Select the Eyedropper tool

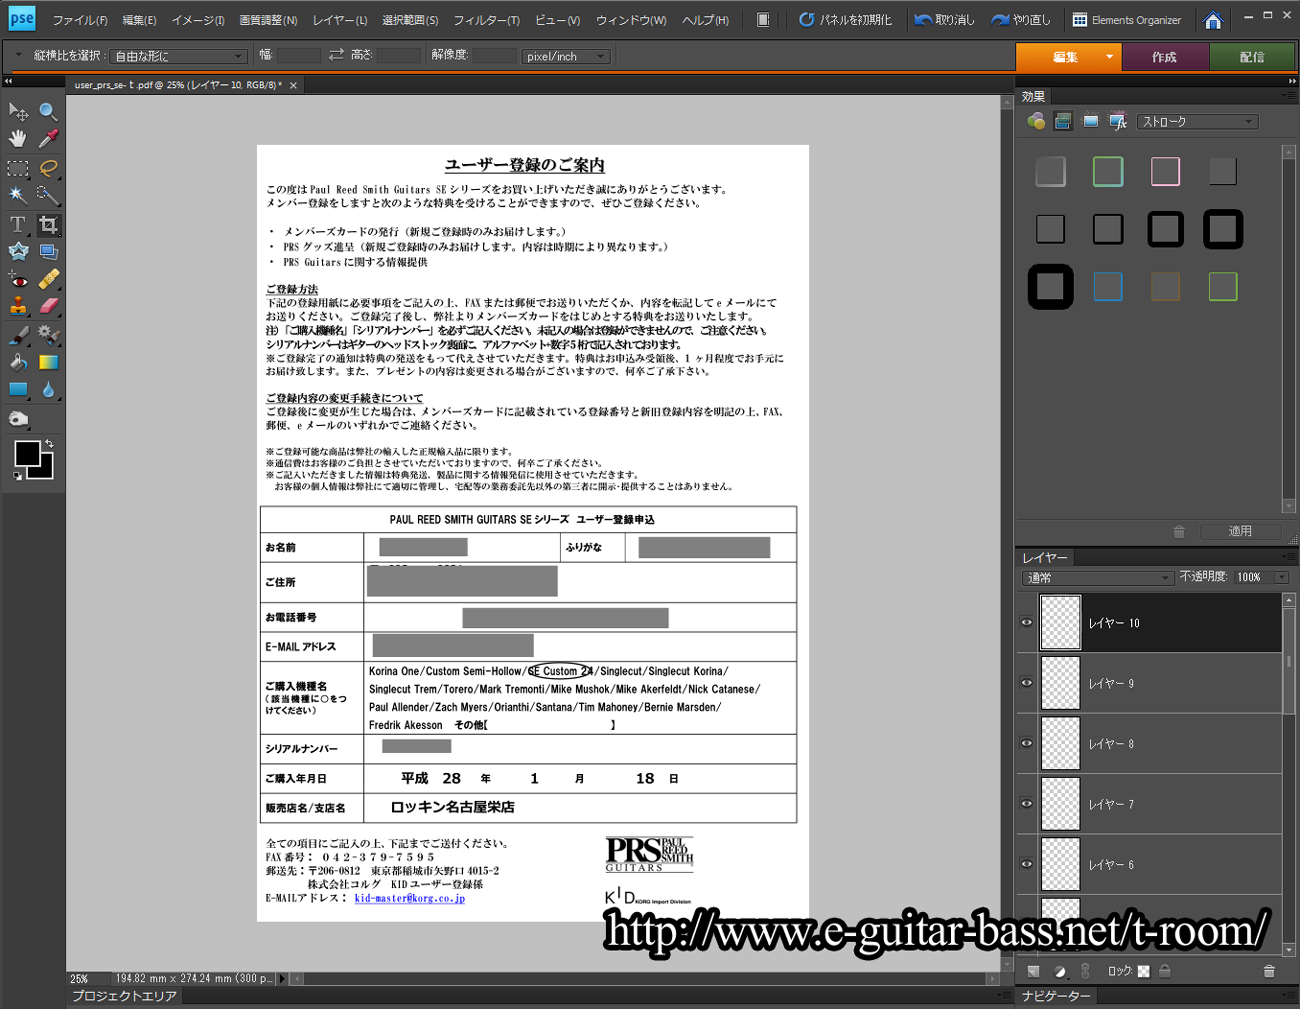click(x=48, y=139)
